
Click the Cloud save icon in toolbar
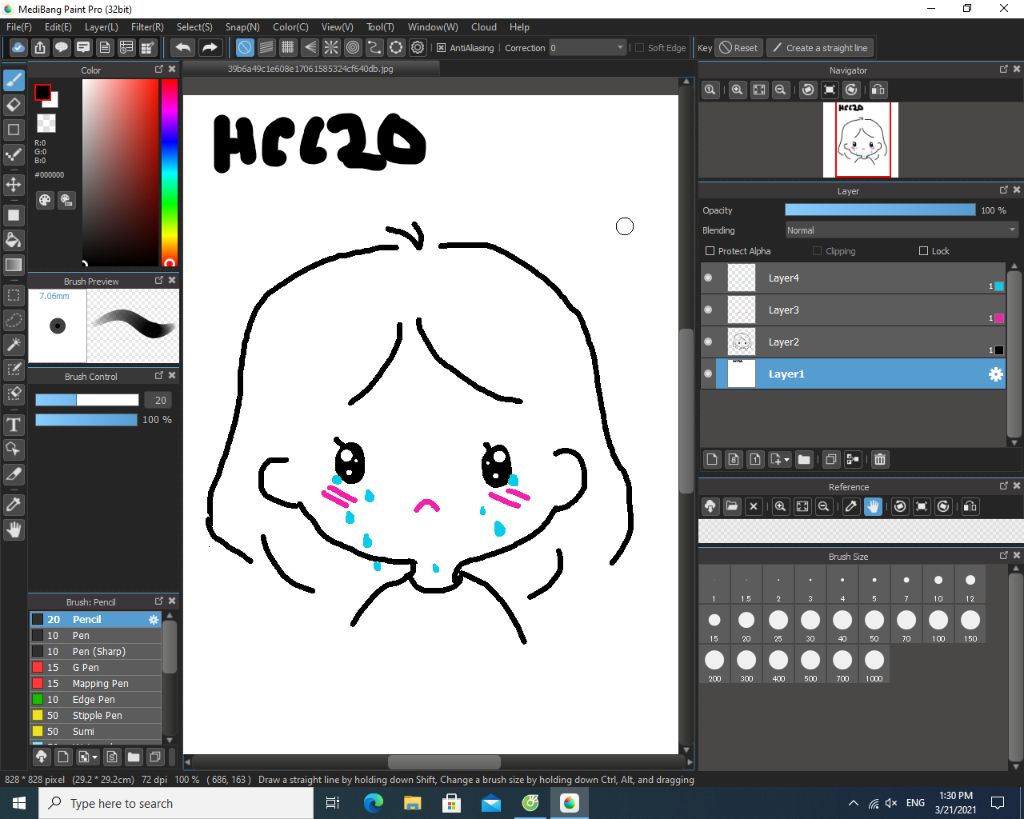(18, 48)
